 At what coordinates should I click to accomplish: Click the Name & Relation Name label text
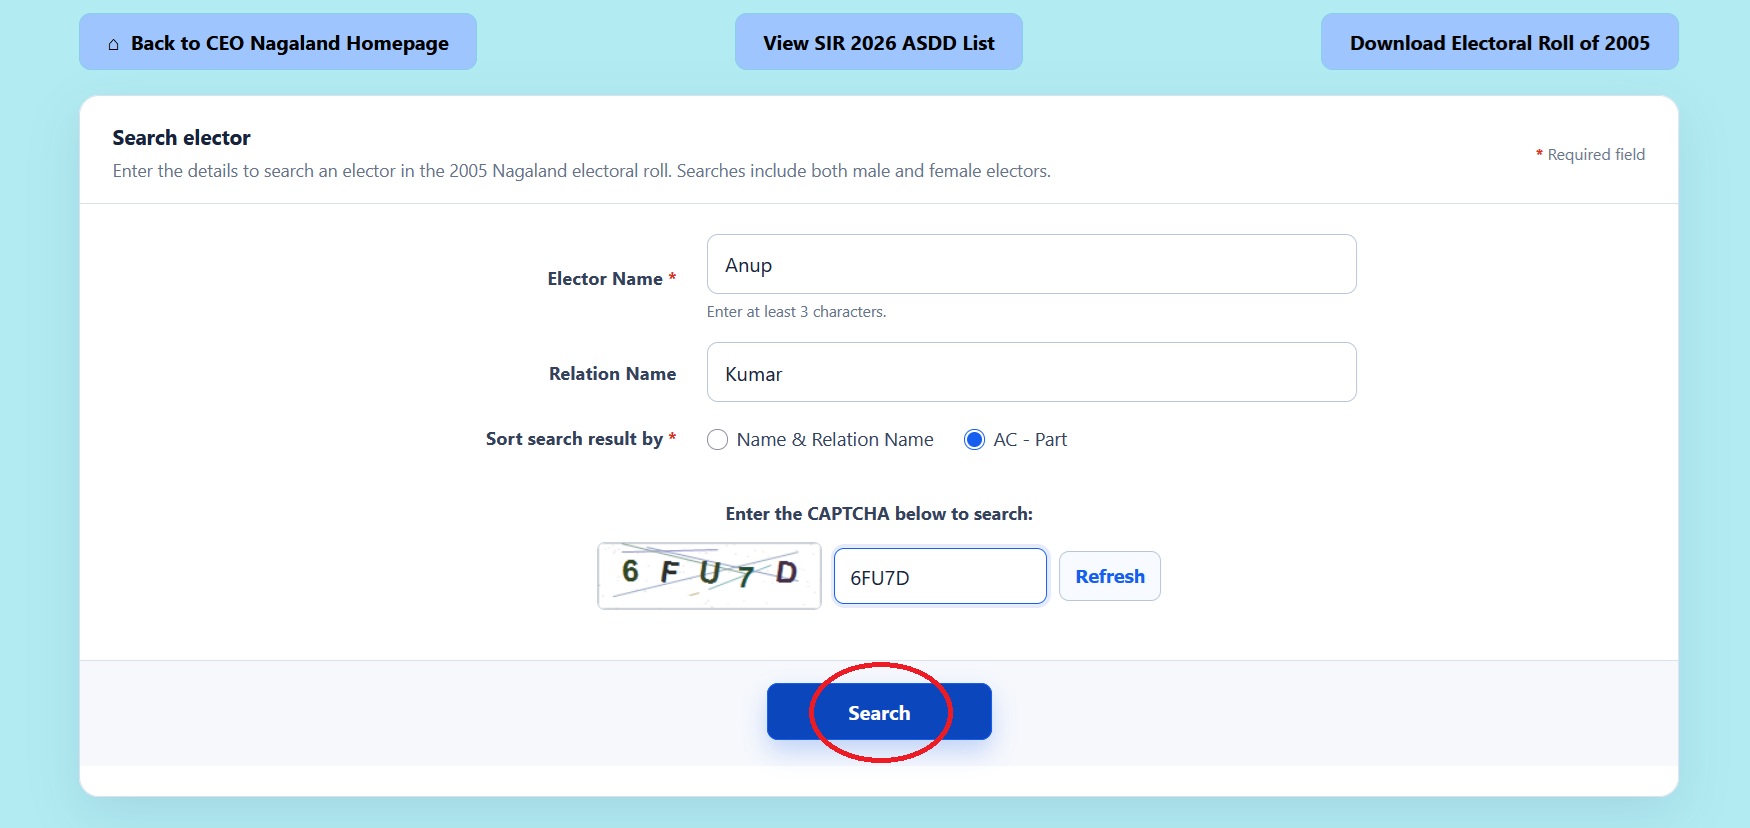click(x=835, y=440)
